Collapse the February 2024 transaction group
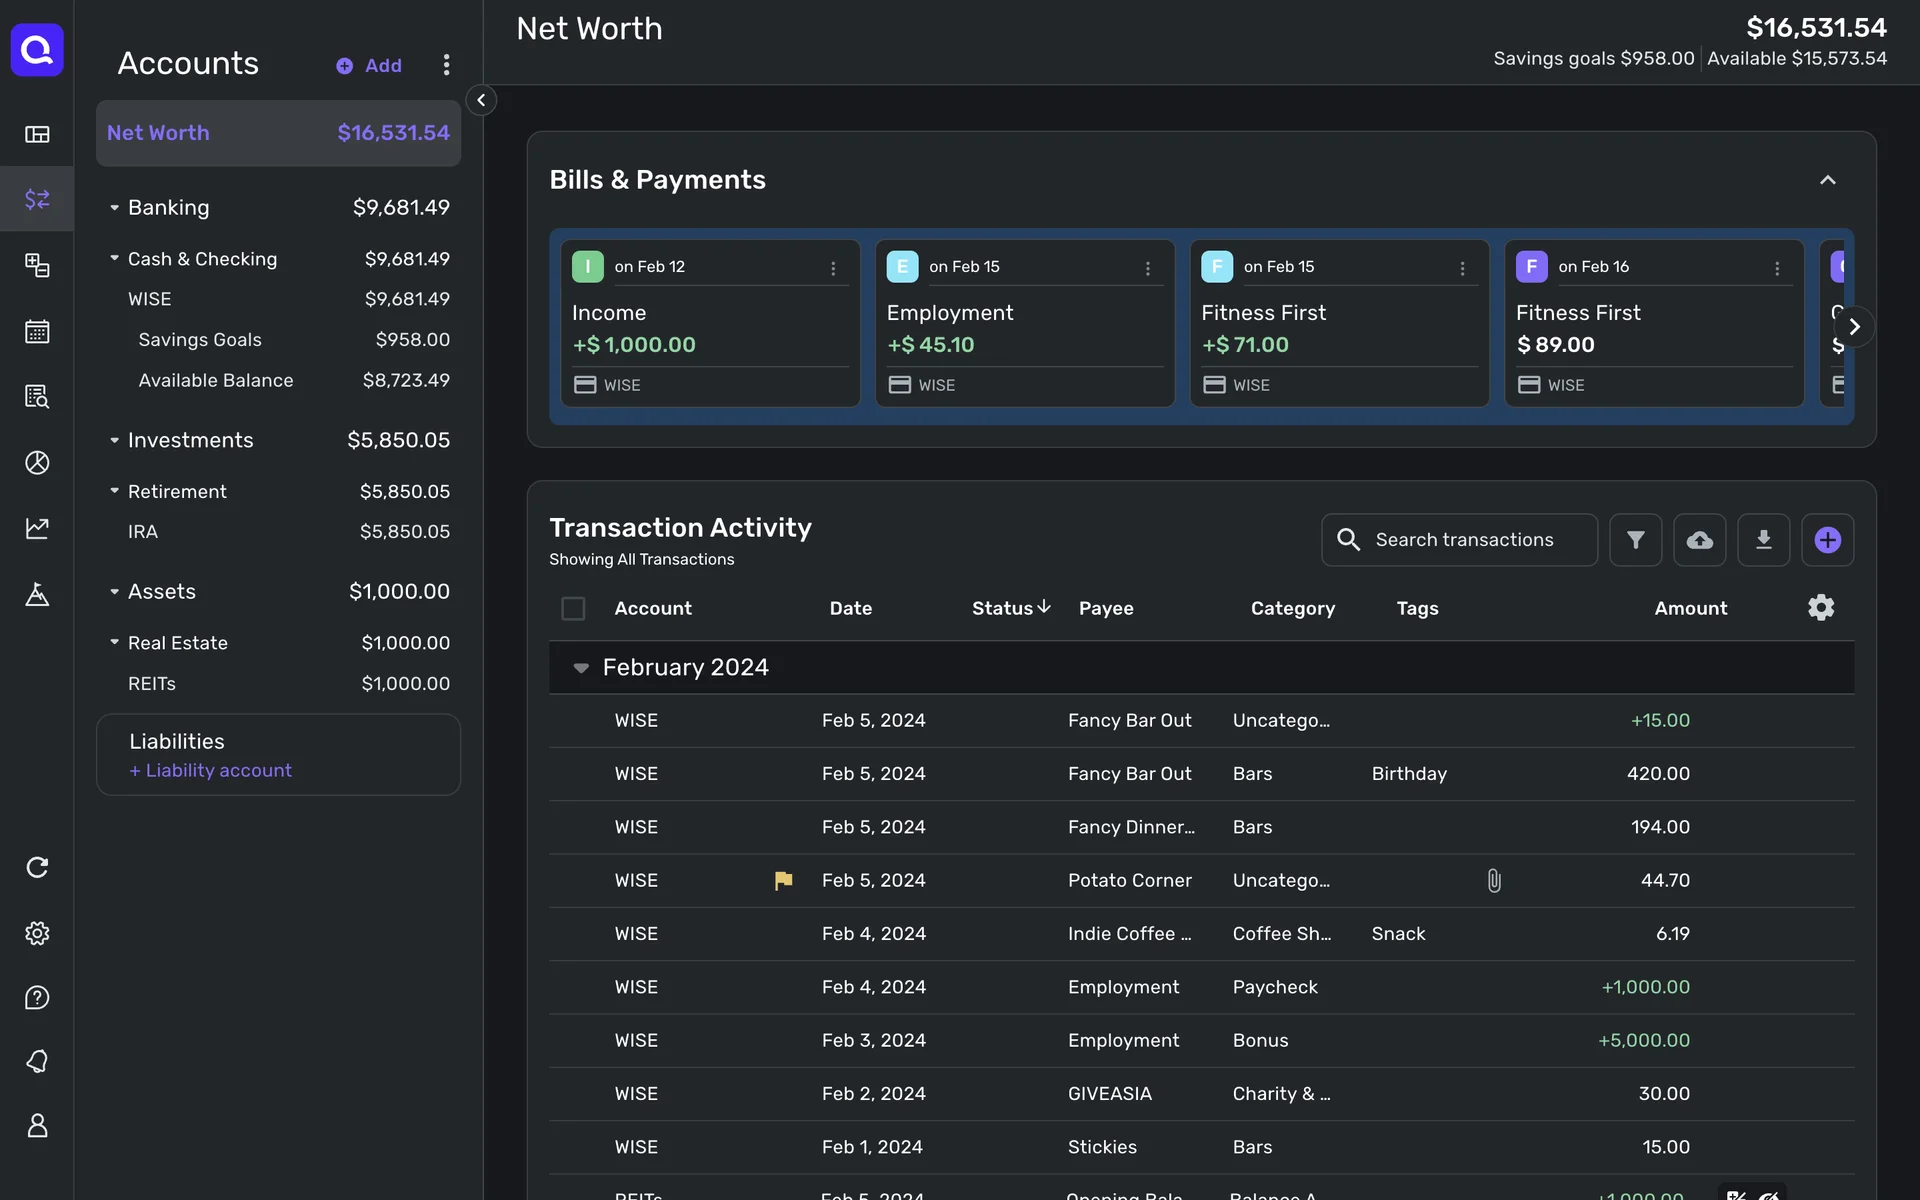 coord(580,668)
